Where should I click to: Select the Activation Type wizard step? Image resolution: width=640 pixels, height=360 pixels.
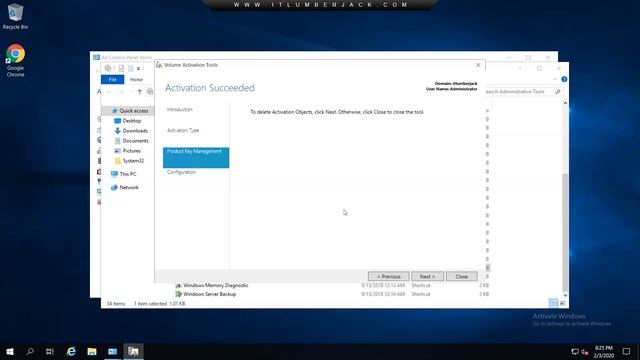click(183, 130)
